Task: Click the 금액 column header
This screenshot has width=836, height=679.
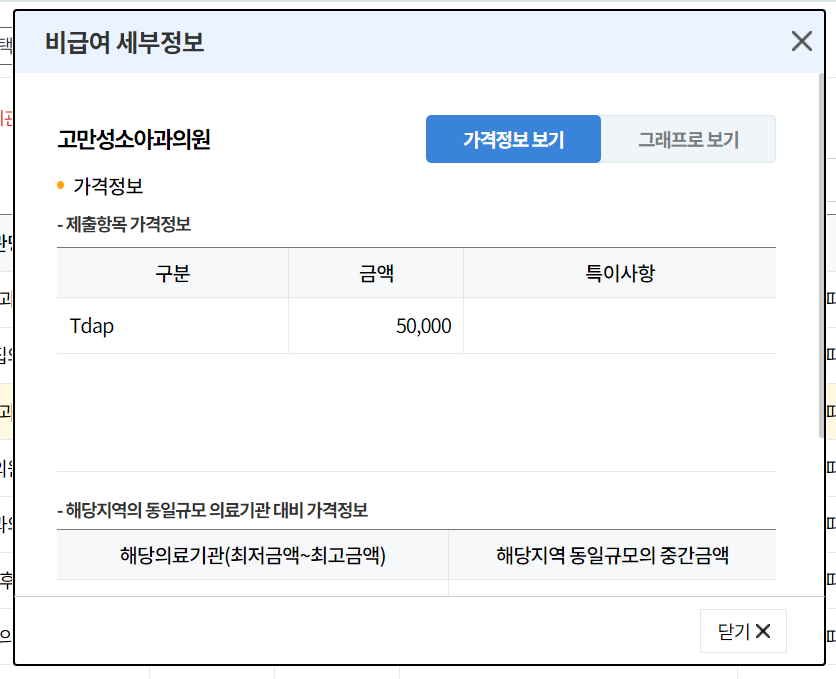Action: (x=375, y=272)
